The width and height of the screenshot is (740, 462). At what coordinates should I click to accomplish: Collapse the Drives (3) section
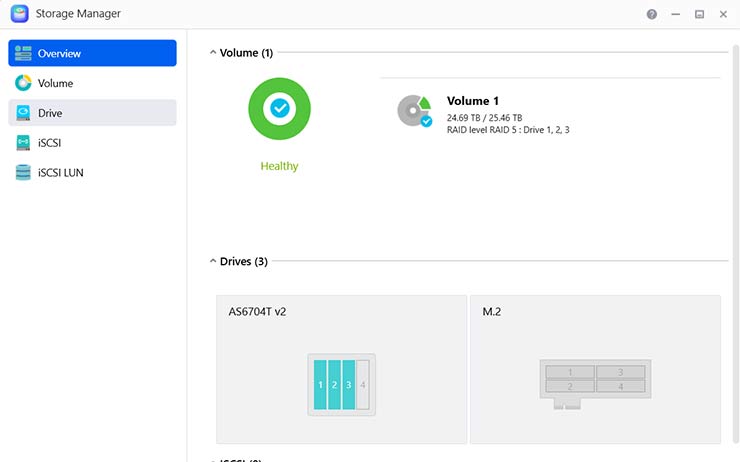(212, 262)
